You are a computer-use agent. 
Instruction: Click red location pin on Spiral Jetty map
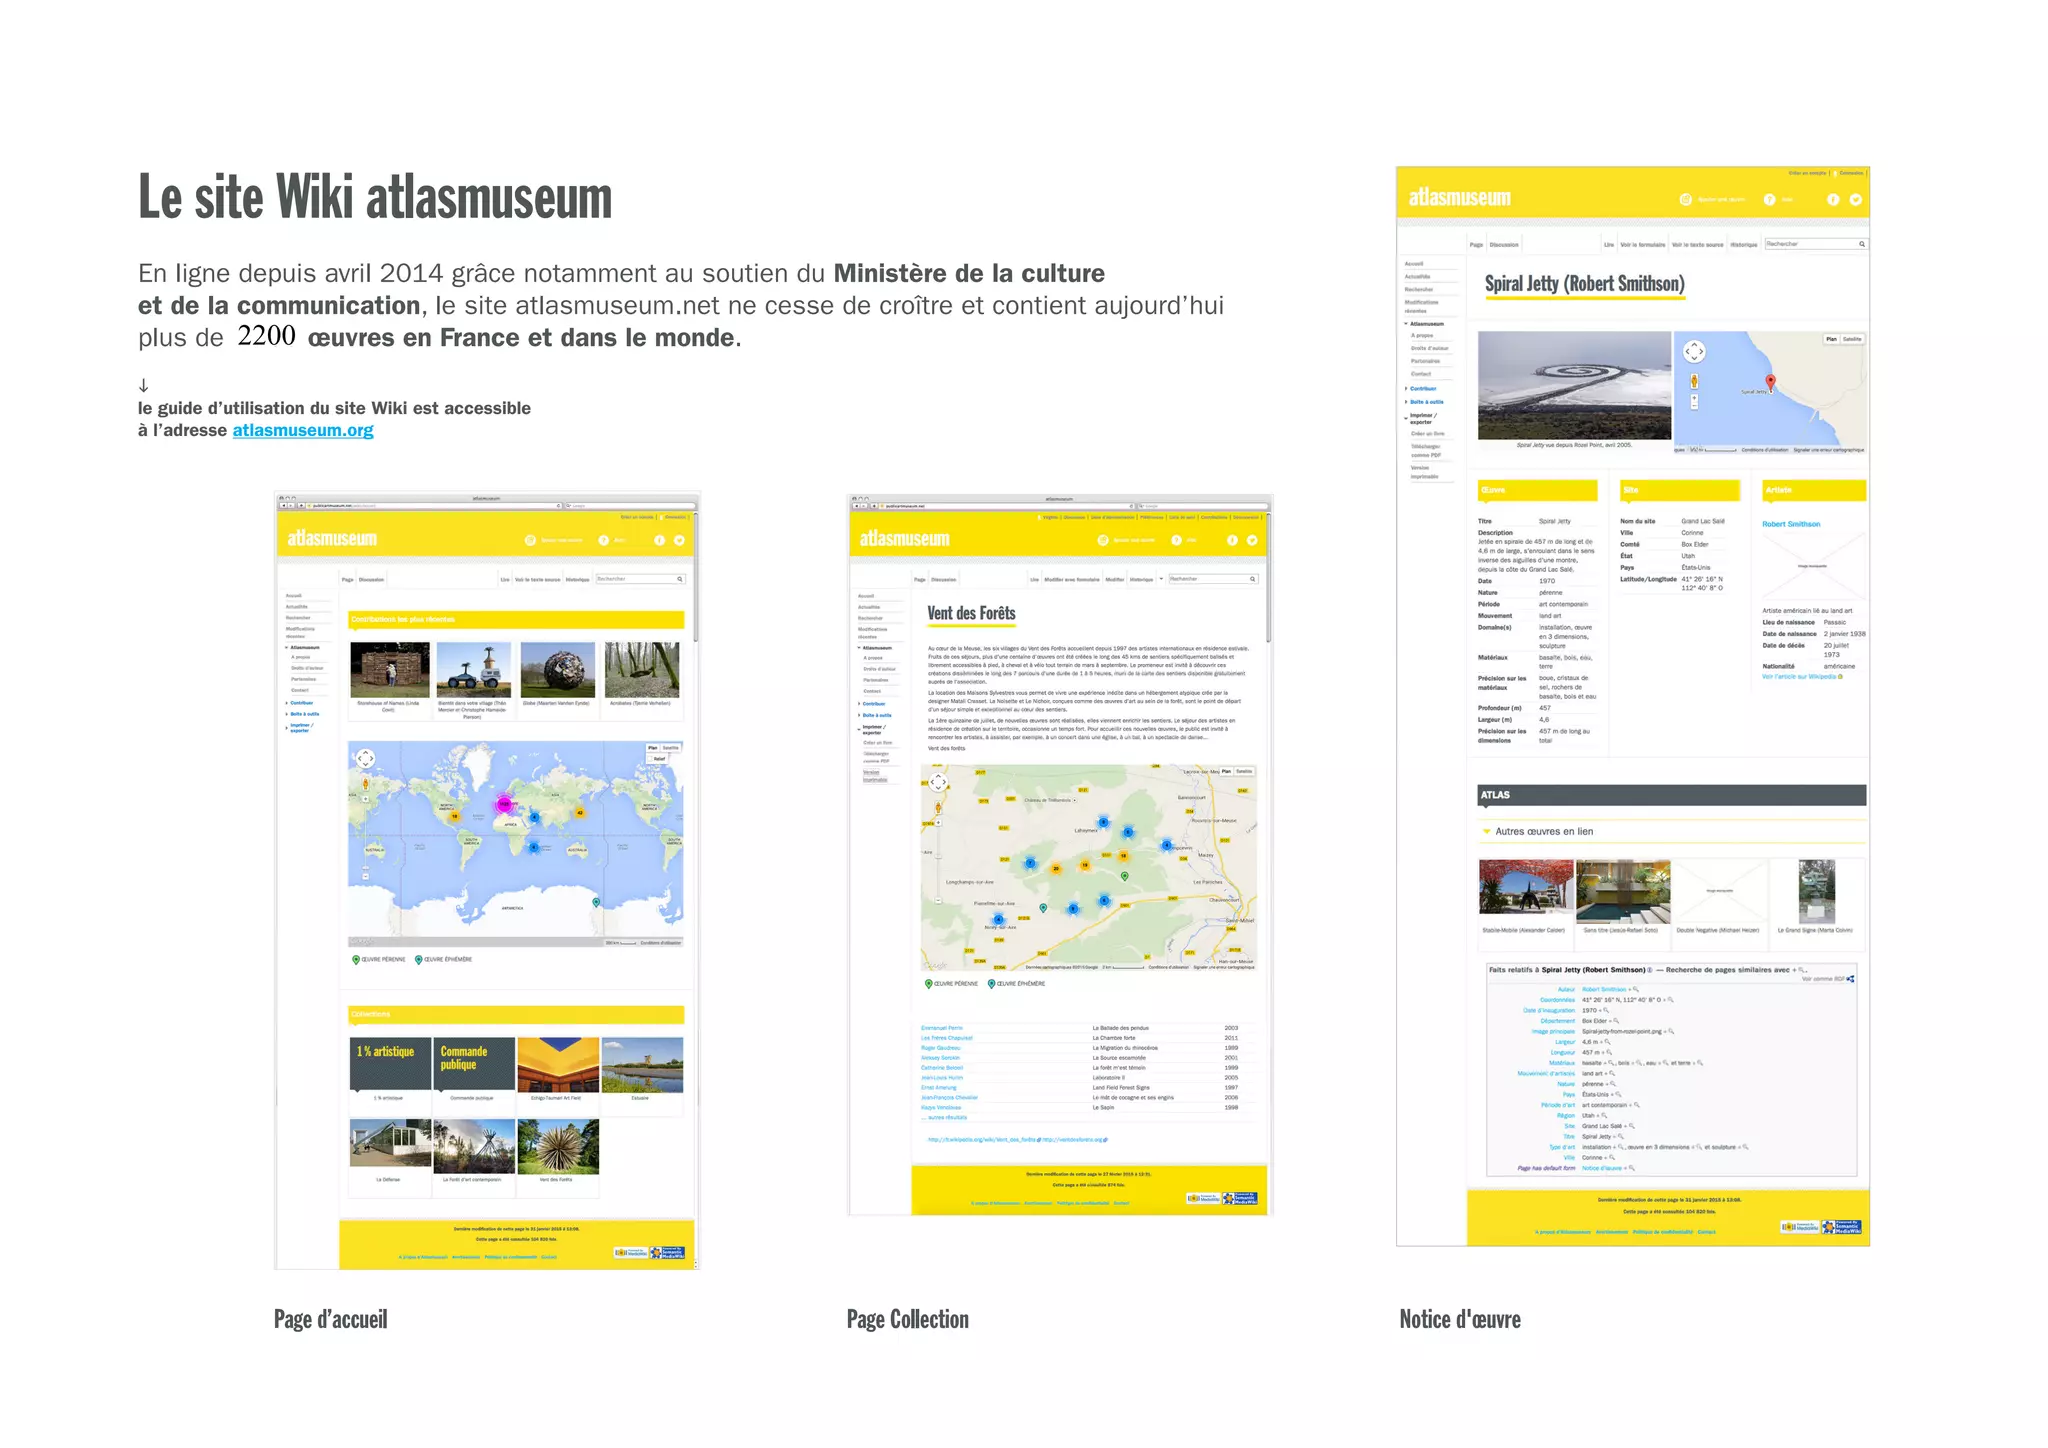[1770, 382]
